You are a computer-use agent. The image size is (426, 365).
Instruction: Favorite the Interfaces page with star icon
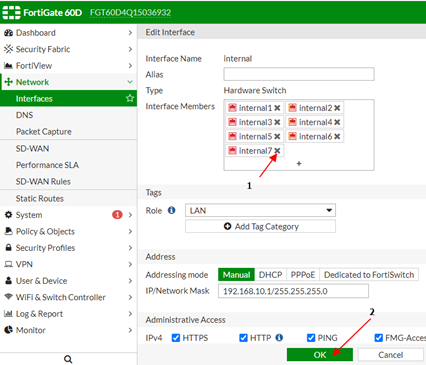click(130, 98)
